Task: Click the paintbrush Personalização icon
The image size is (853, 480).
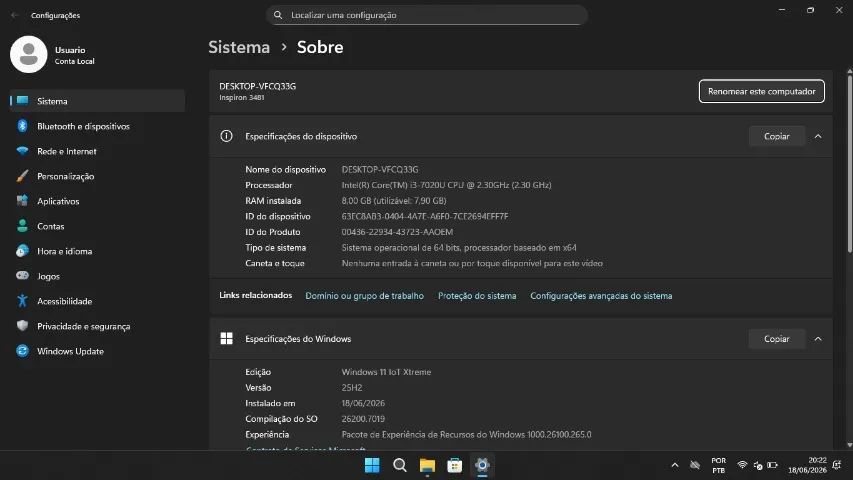Action: (22, 176)
